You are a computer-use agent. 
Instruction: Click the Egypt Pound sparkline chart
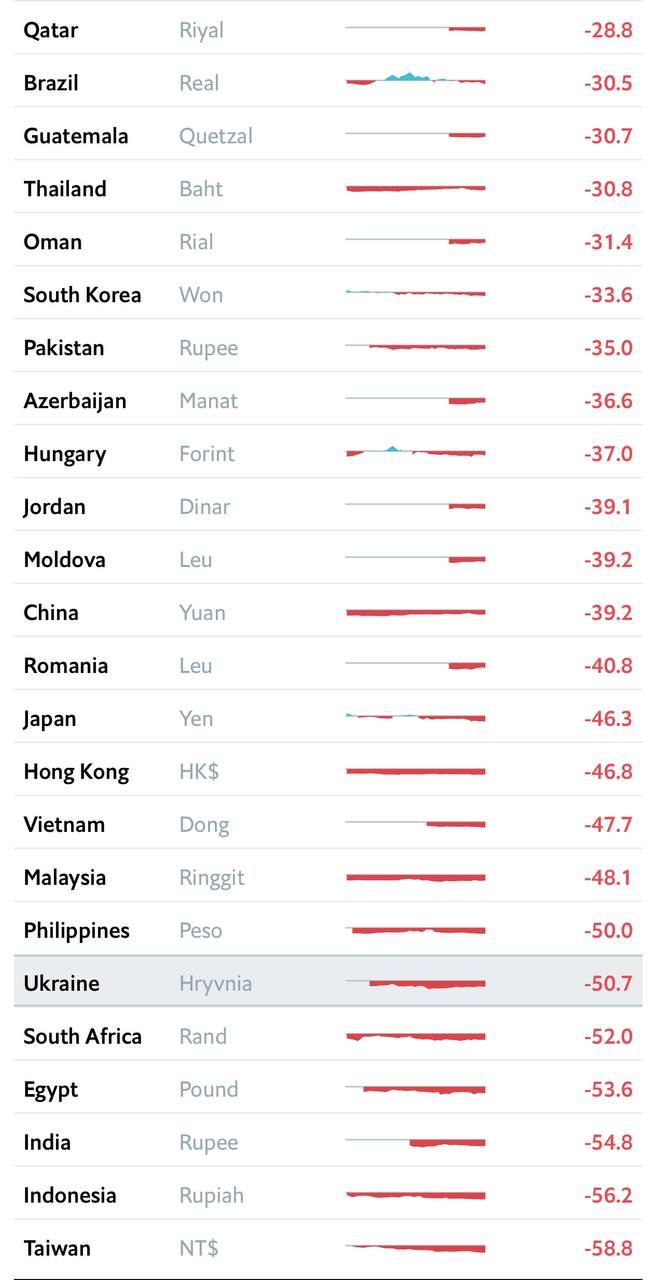click(x=415, y=1088)
